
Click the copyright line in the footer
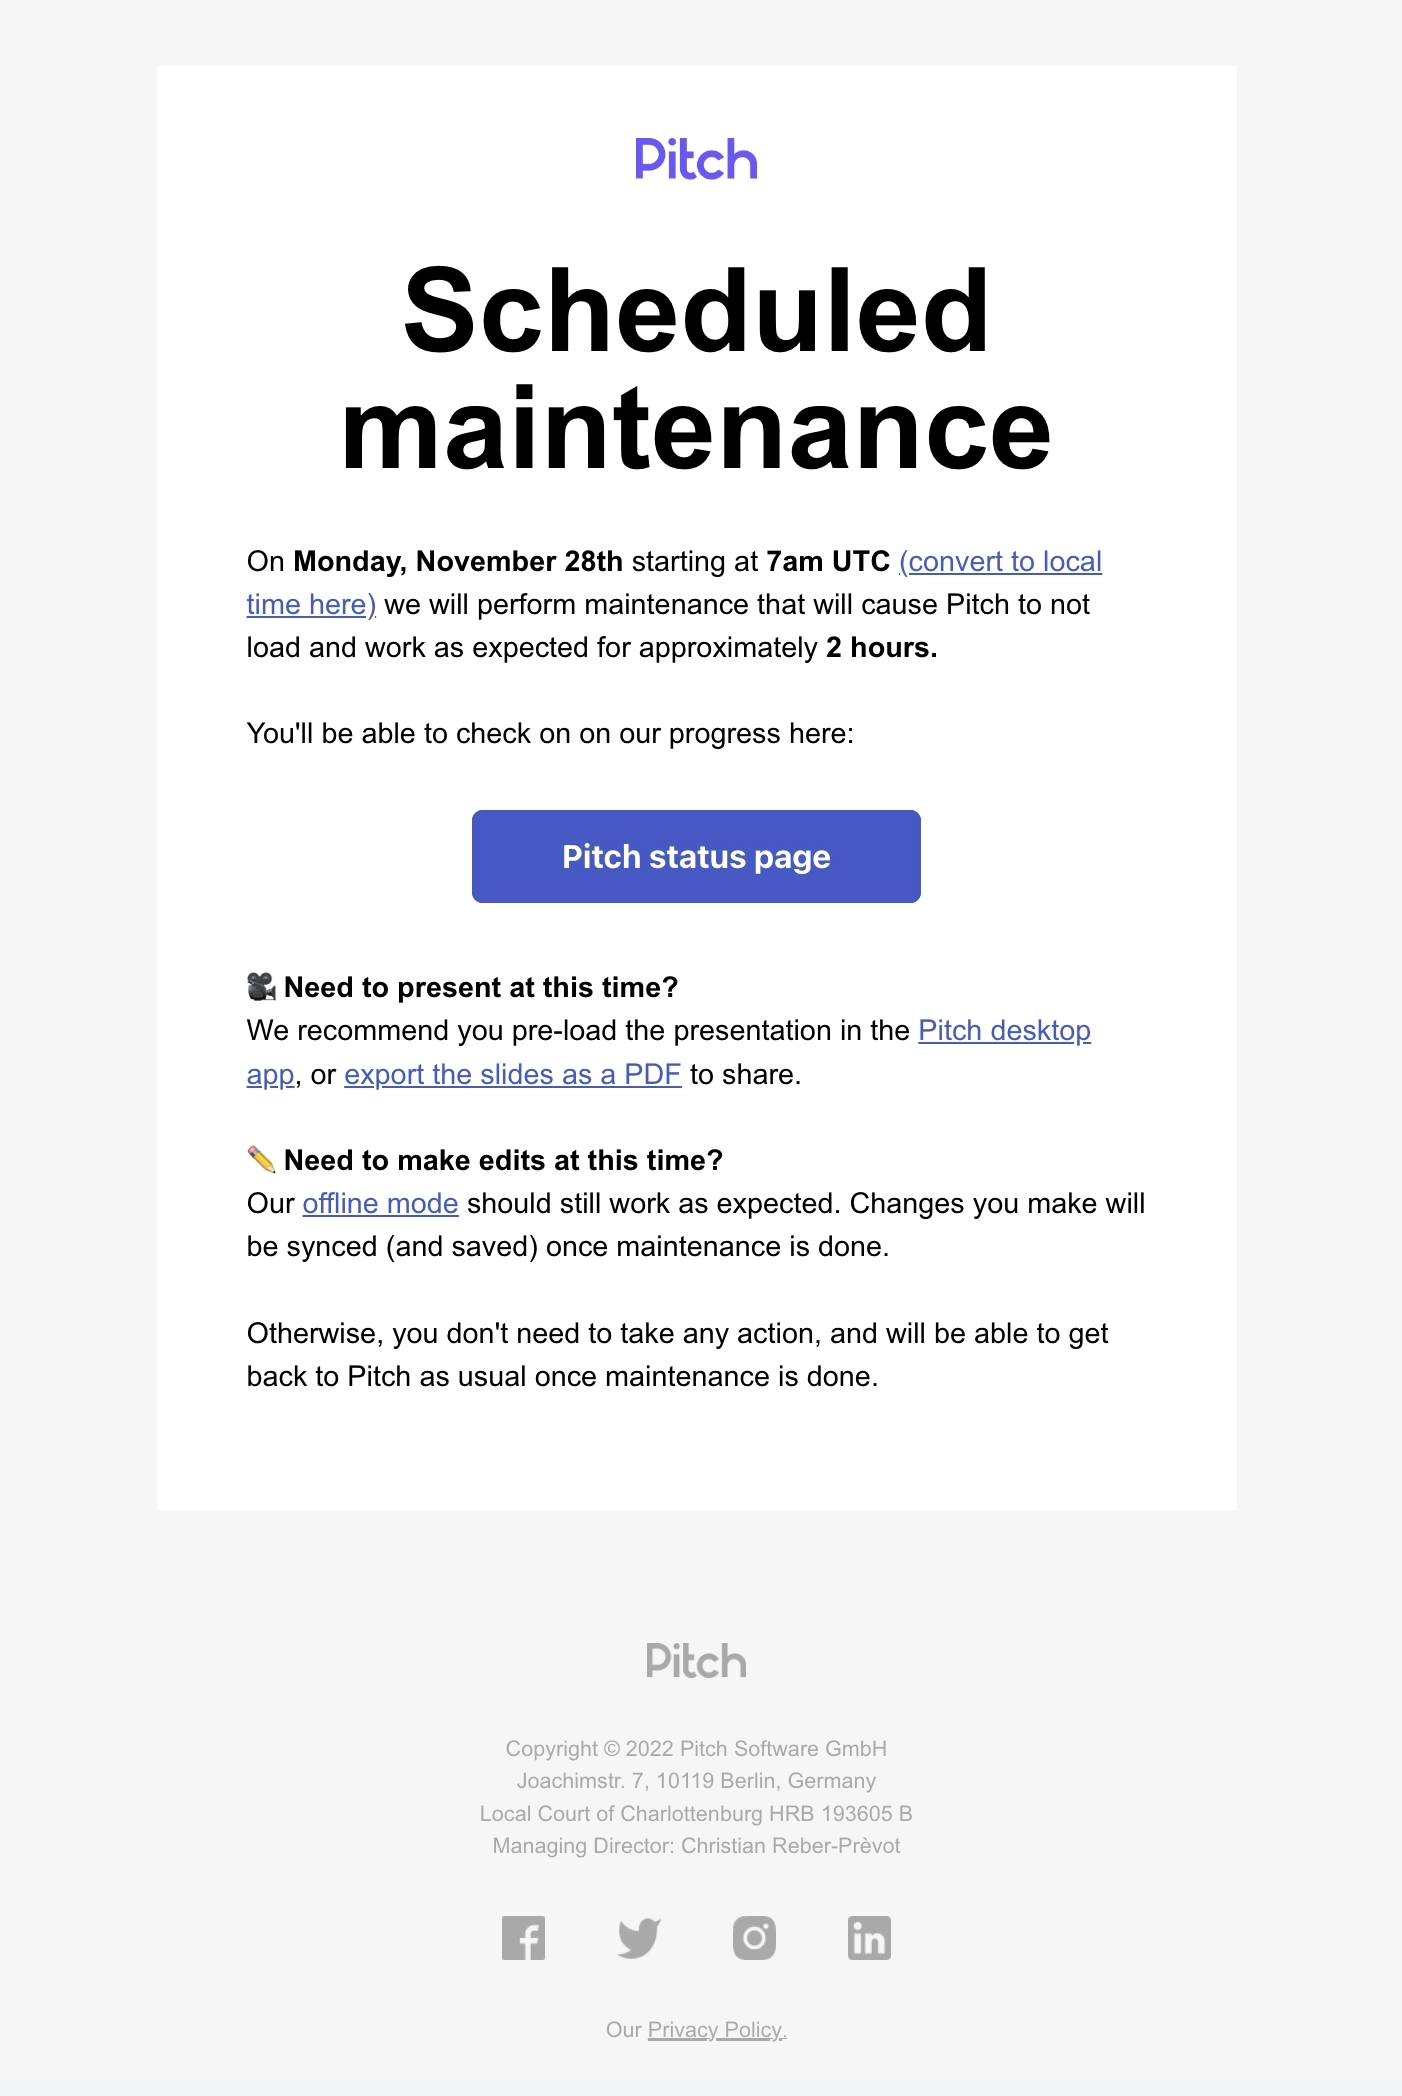[x=697, y=1748]
